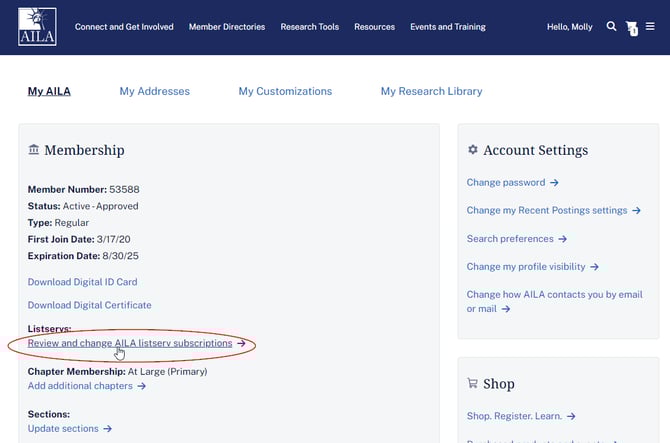Click arrow after Search preferences
Image resolution: width=670 pixels, height=443 pixels.
[563, 239]
